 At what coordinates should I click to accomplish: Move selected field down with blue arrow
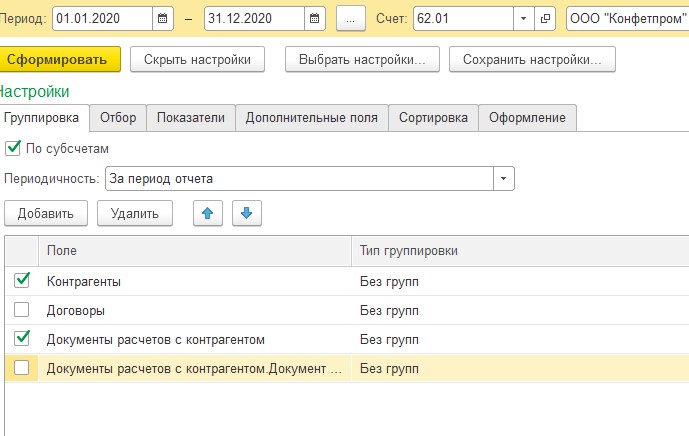pyautogui.click(x=247, y=213)
